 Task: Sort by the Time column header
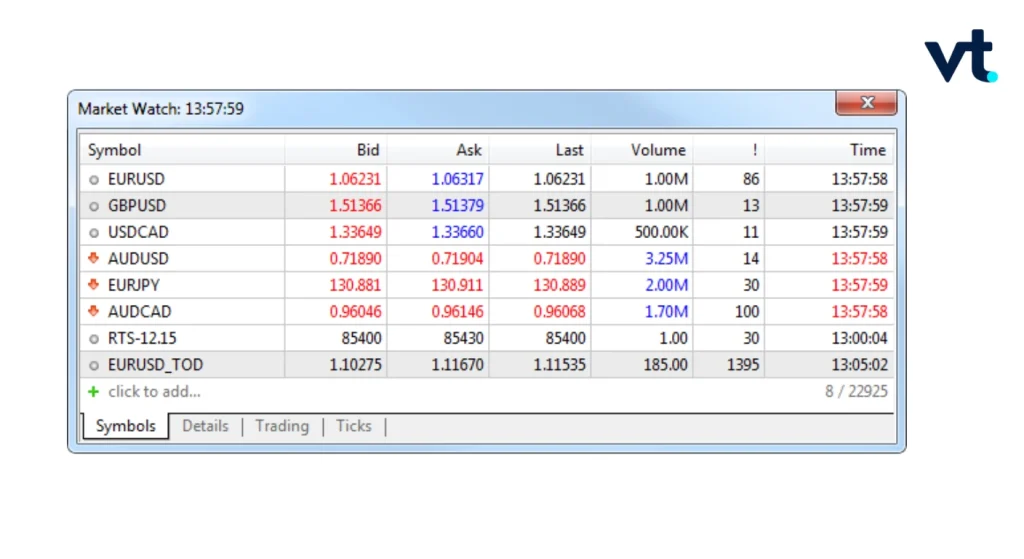pyautogui.click(x=829, y=150)
